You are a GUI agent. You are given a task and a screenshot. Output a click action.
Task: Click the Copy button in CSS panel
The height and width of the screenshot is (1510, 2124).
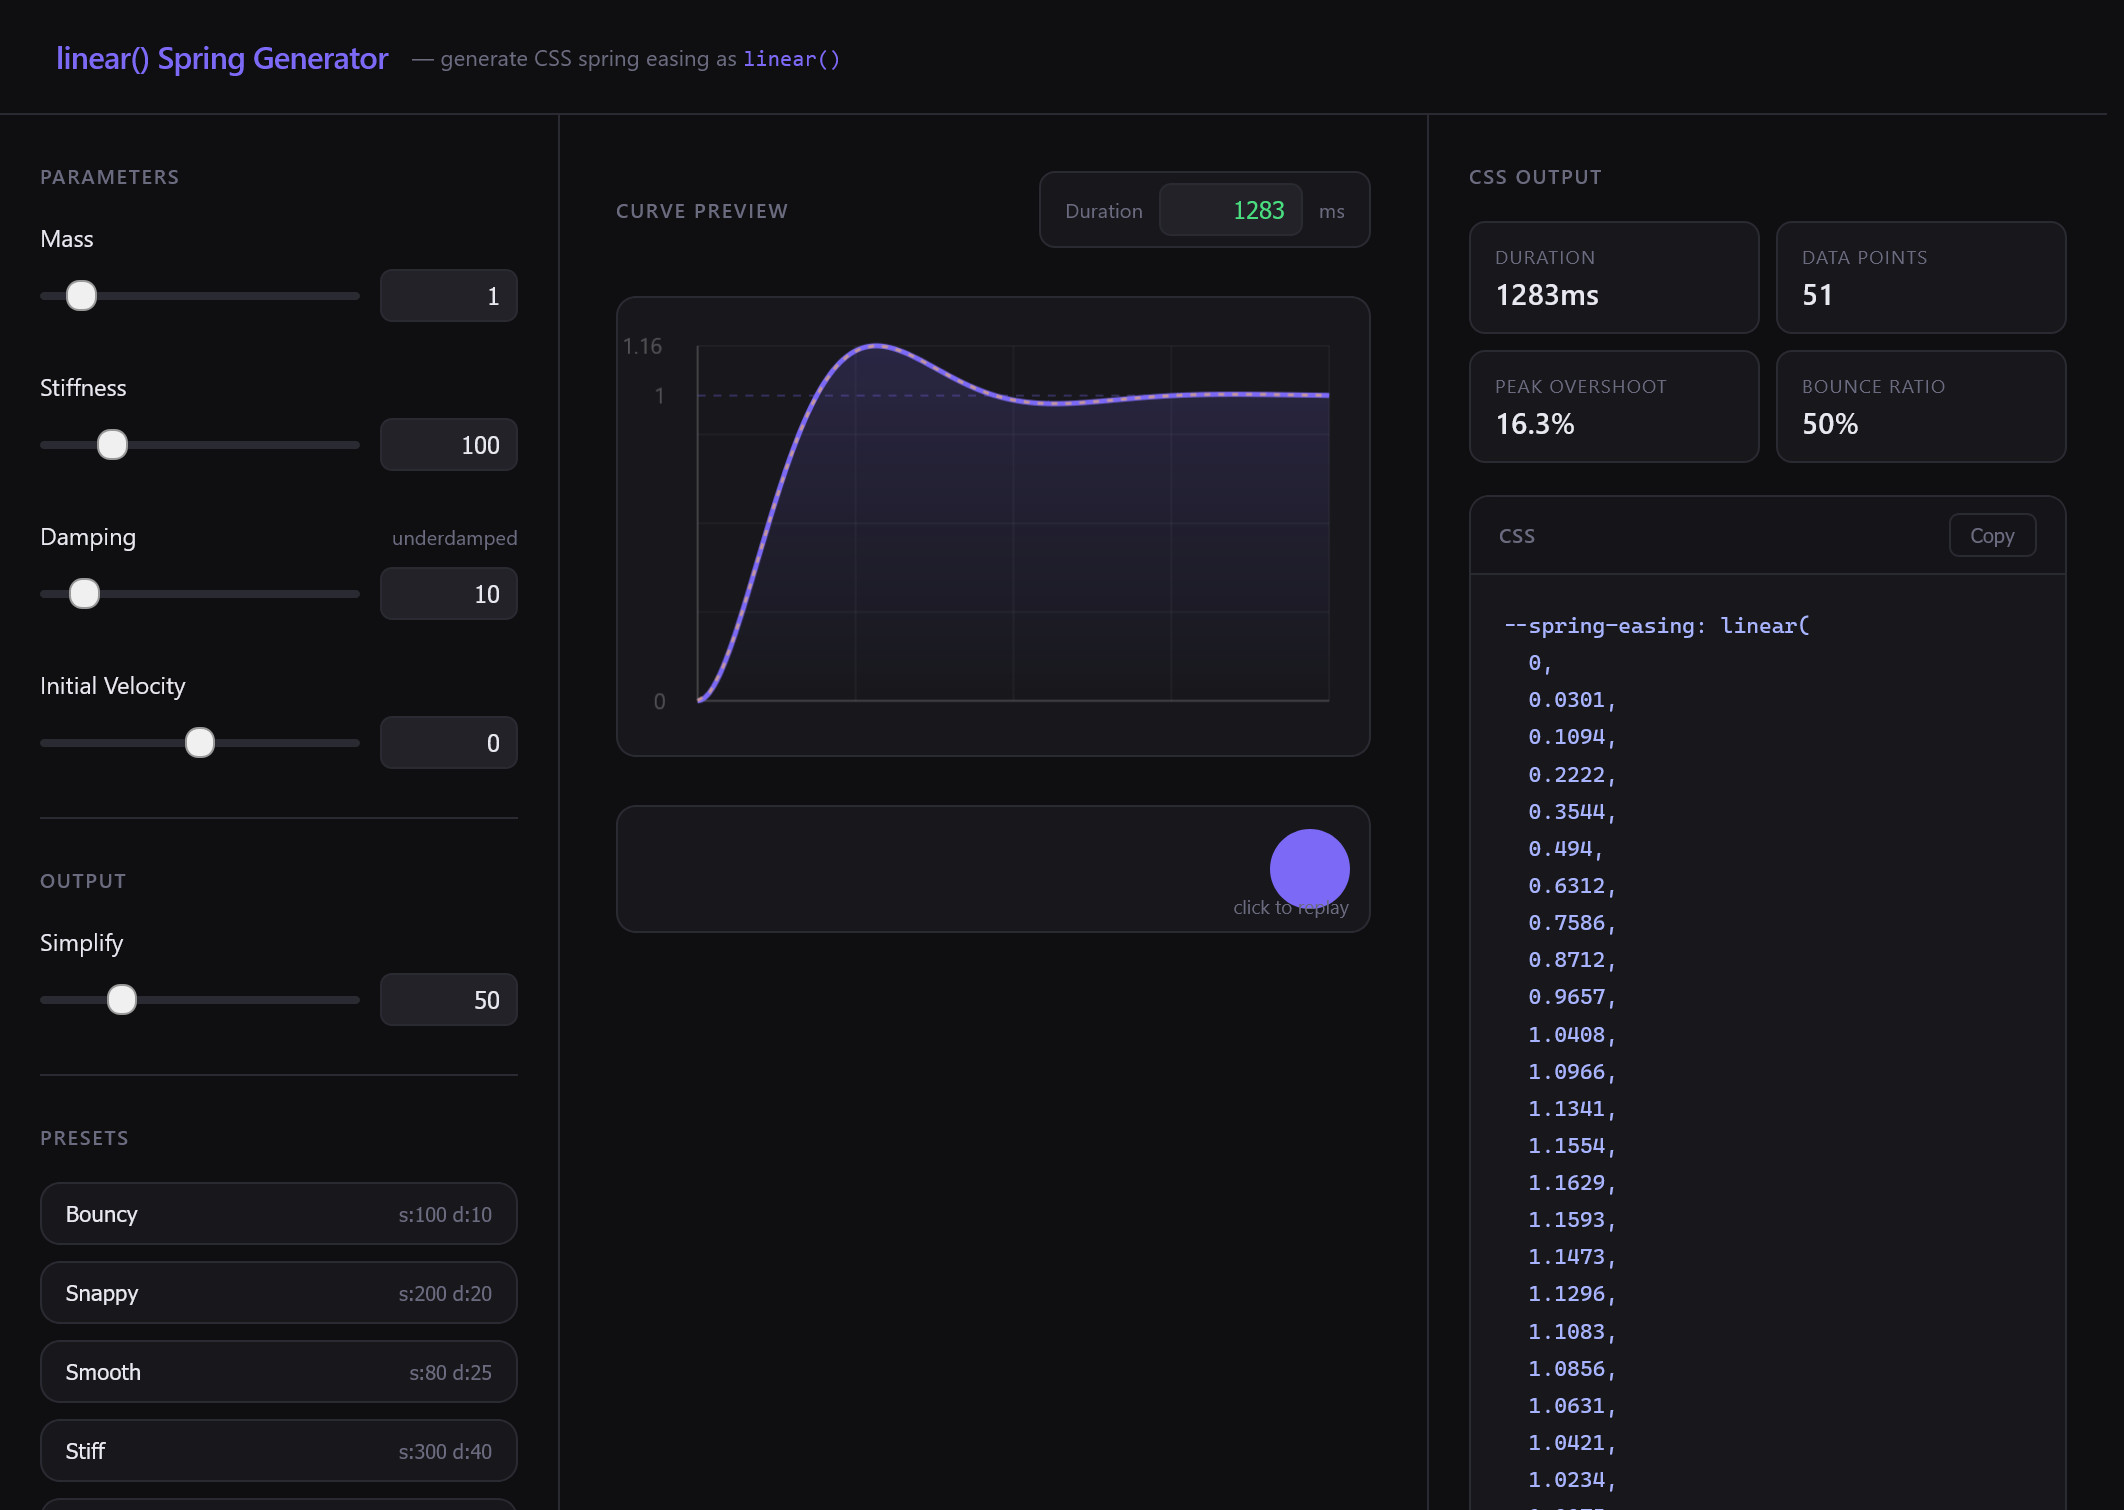pyautogui.click(x=1991, y=536)
